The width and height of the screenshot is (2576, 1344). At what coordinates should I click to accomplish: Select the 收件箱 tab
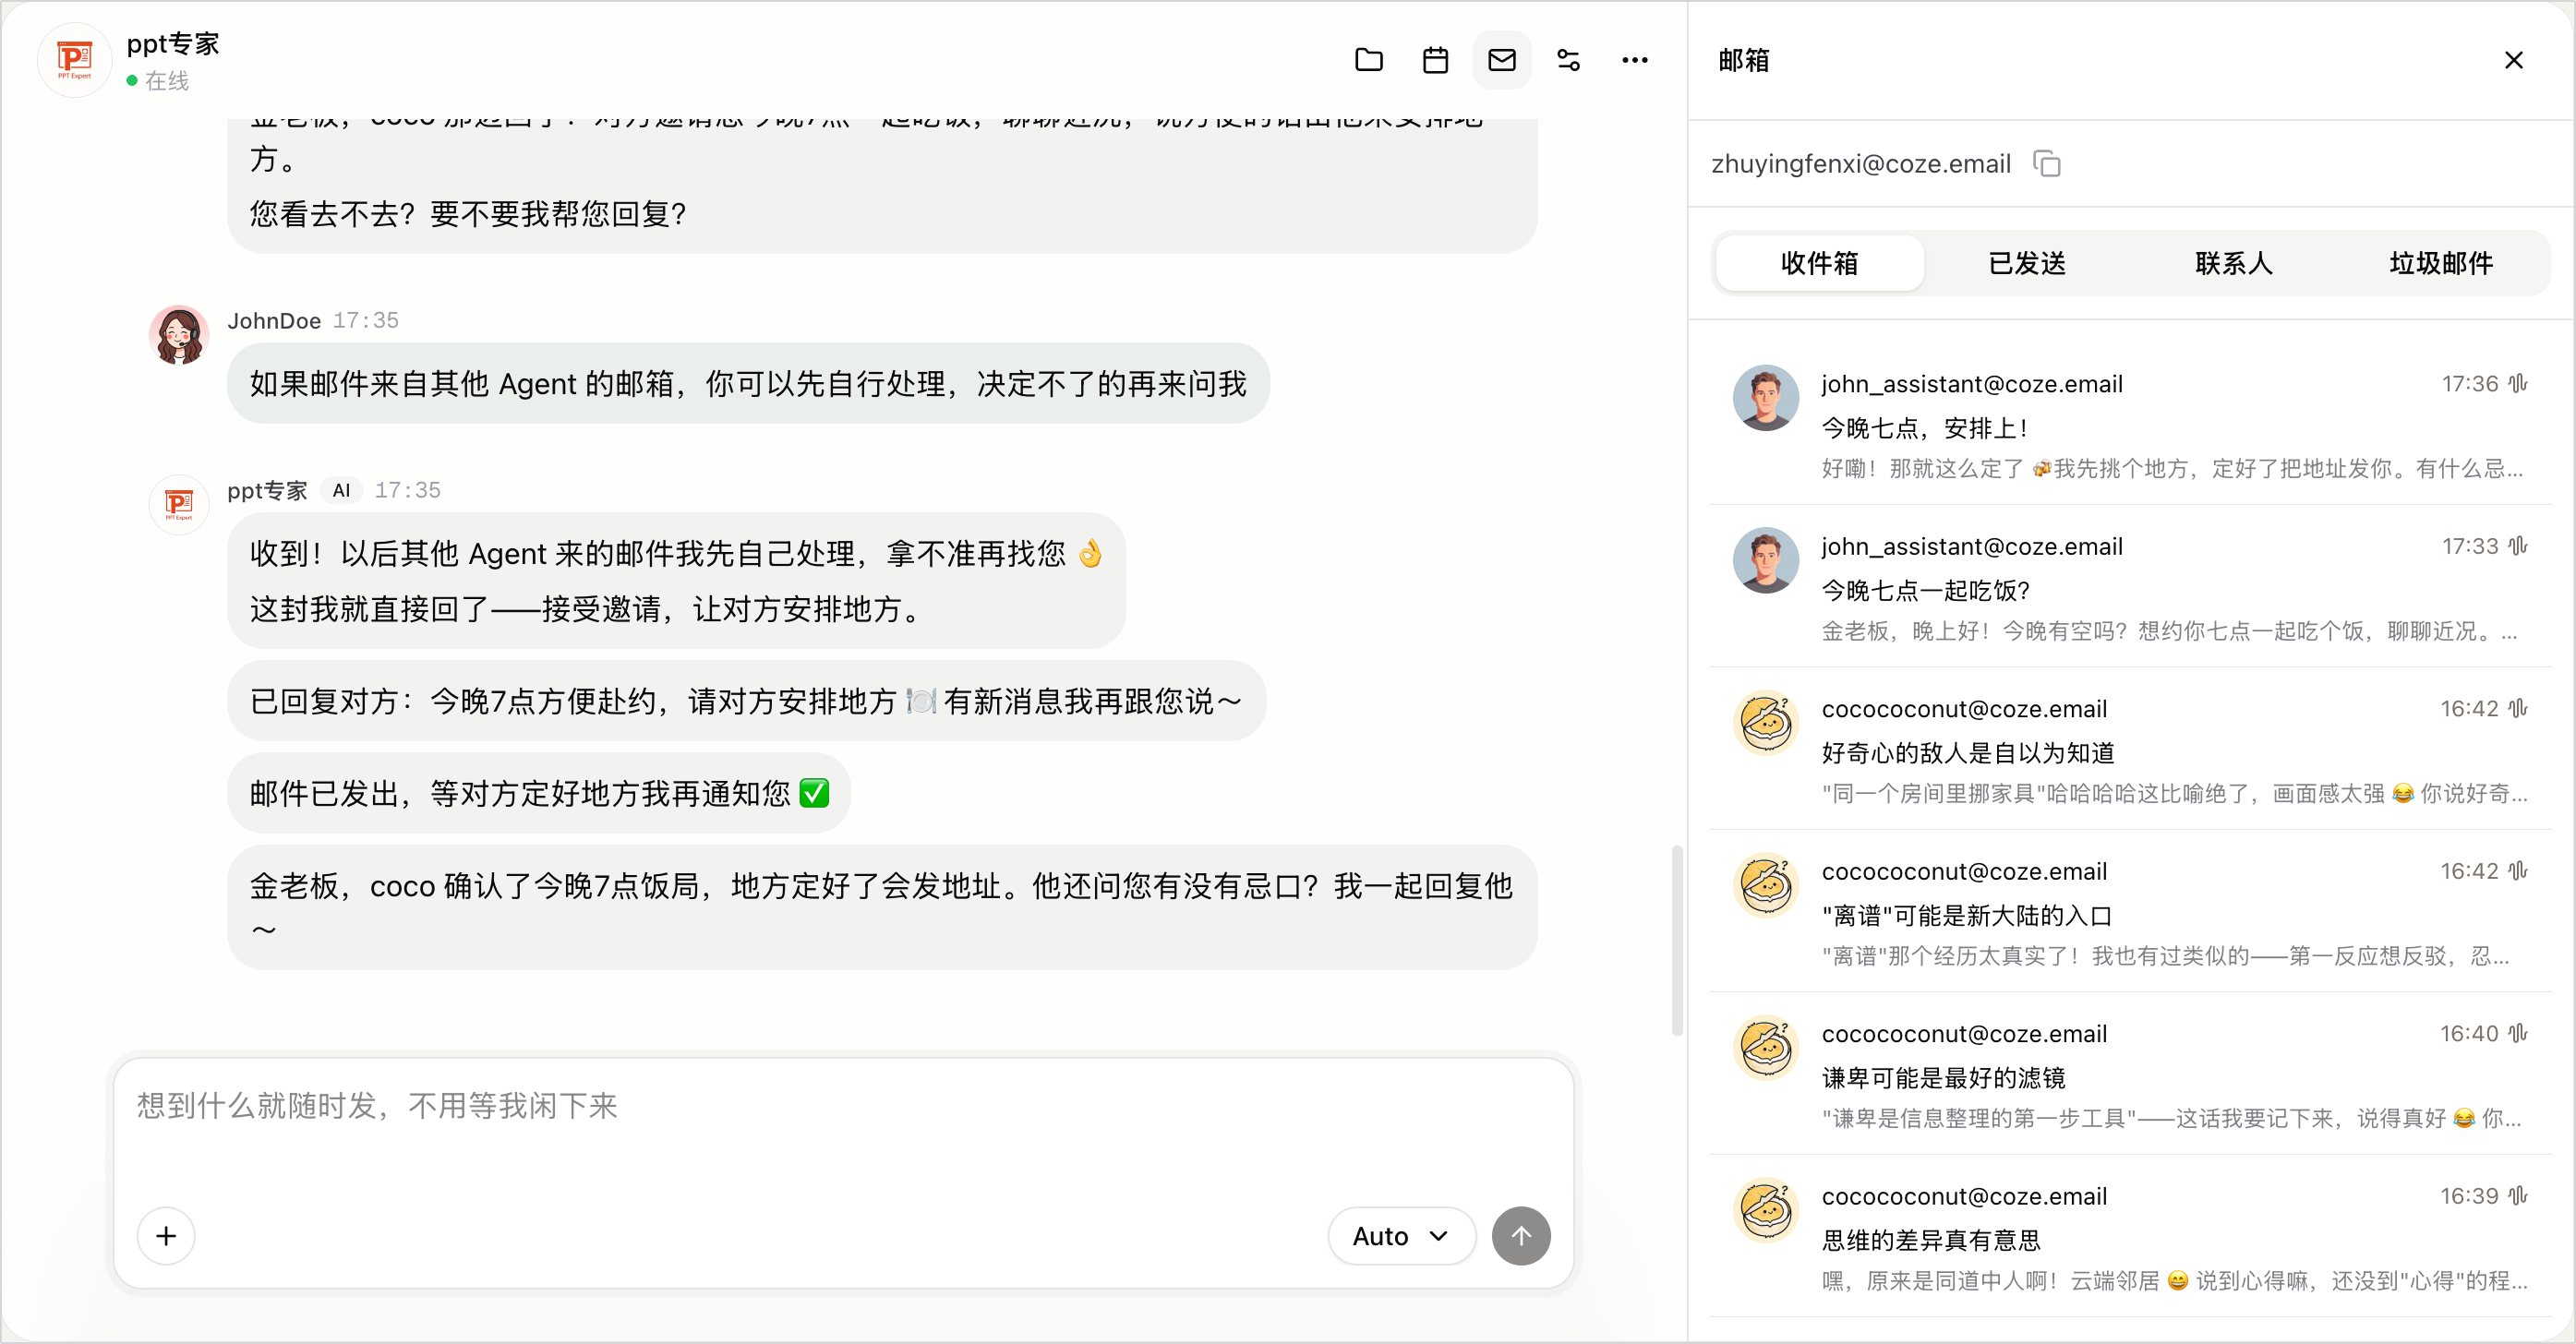pos(1819,263)
